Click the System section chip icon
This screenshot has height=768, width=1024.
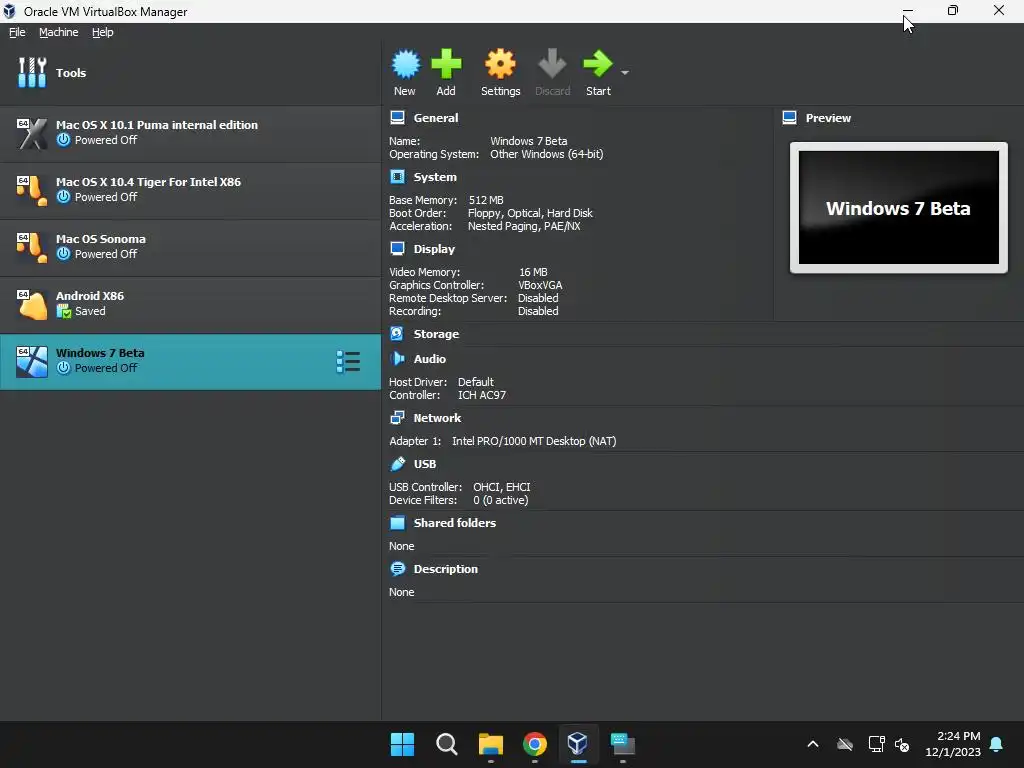pyautogui.click(x=397, y=176)
